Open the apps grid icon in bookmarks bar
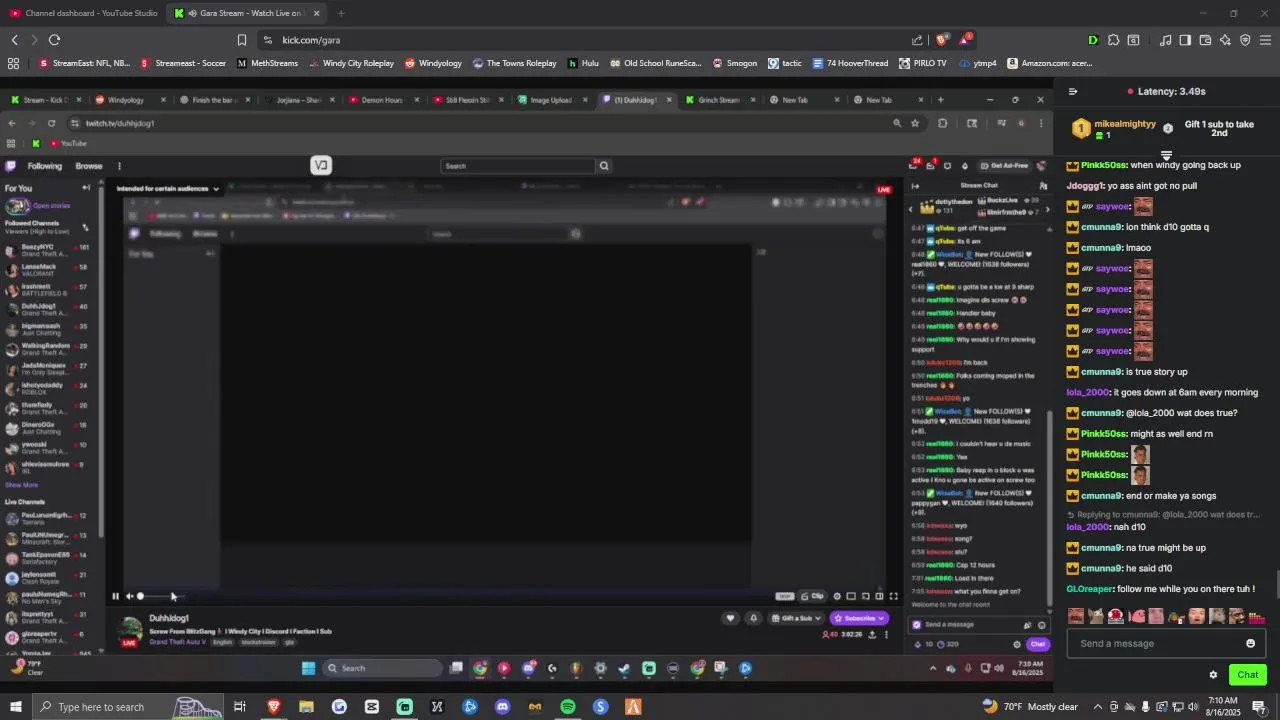Screen dimensions: 1280x720 [x=13, y=63]
